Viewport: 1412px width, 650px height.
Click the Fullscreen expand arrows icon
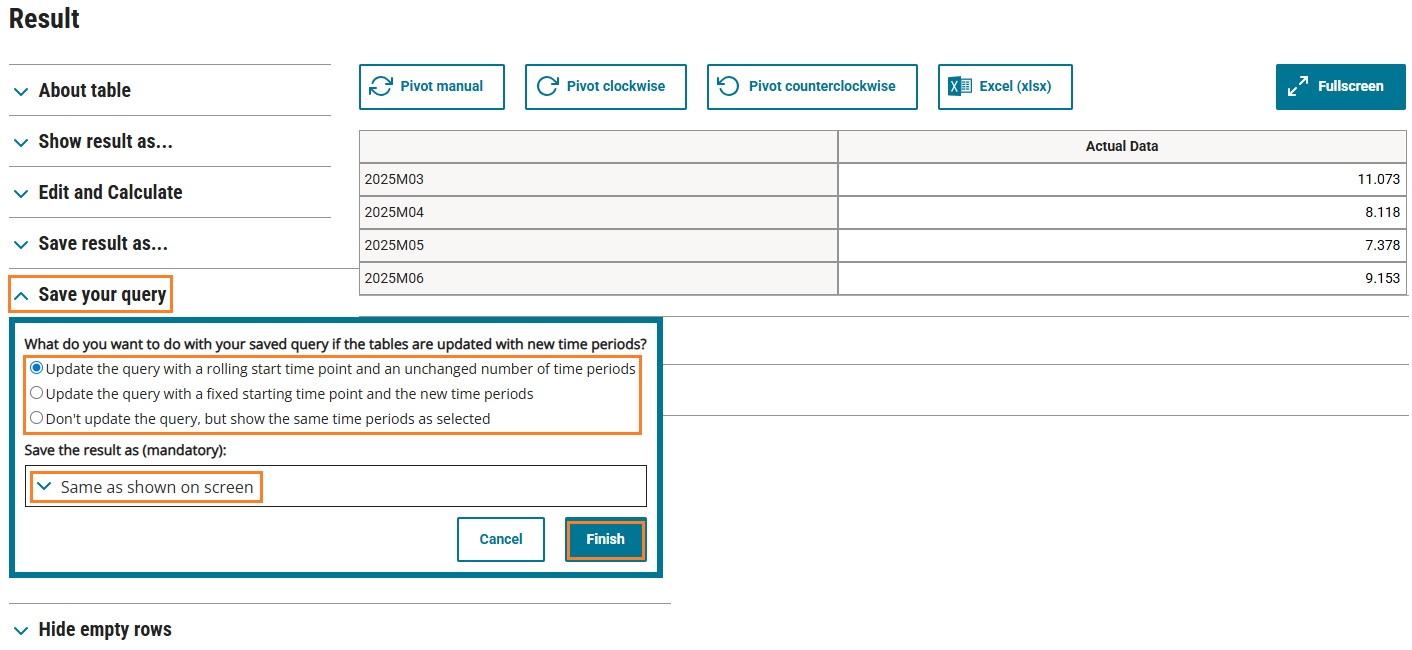click(1298, 86)
